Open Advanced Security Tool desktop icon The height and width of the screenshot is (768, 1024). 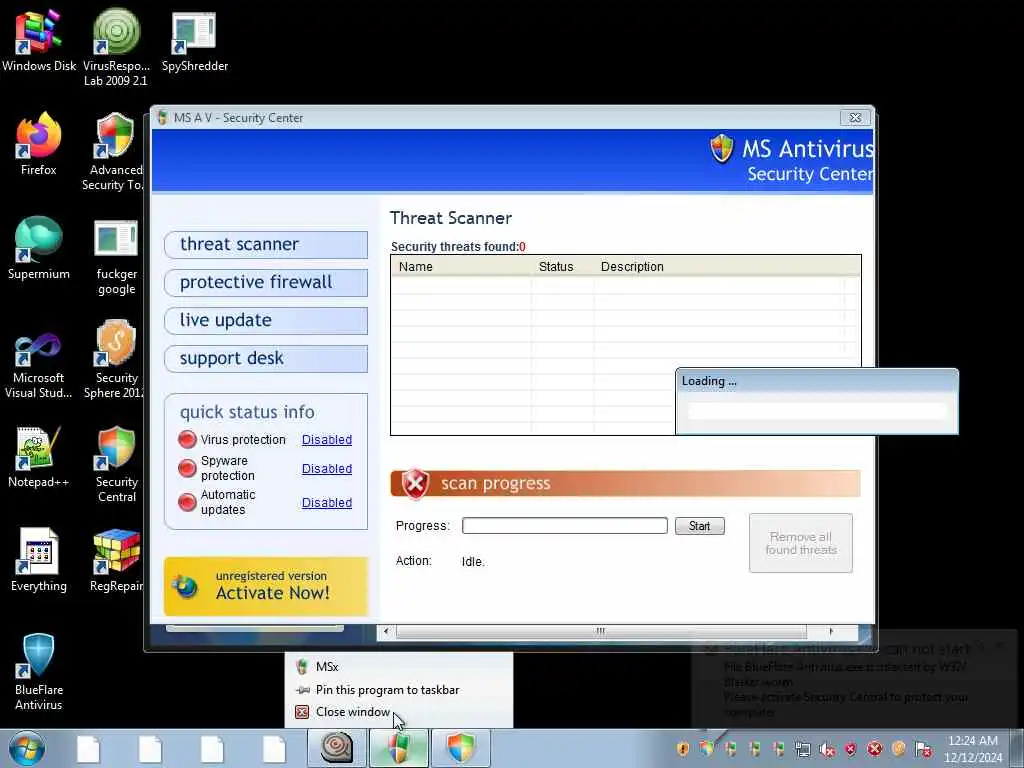115,152
